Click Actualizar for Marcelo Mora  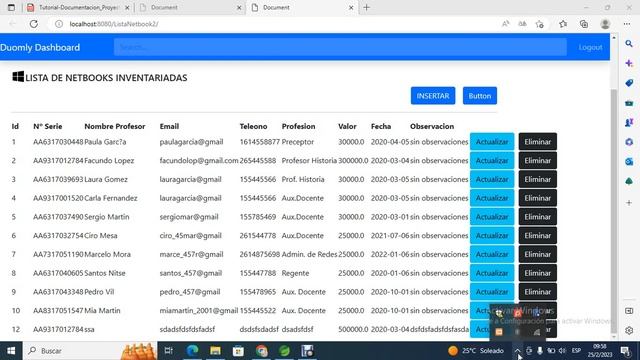tap(492, 254)
